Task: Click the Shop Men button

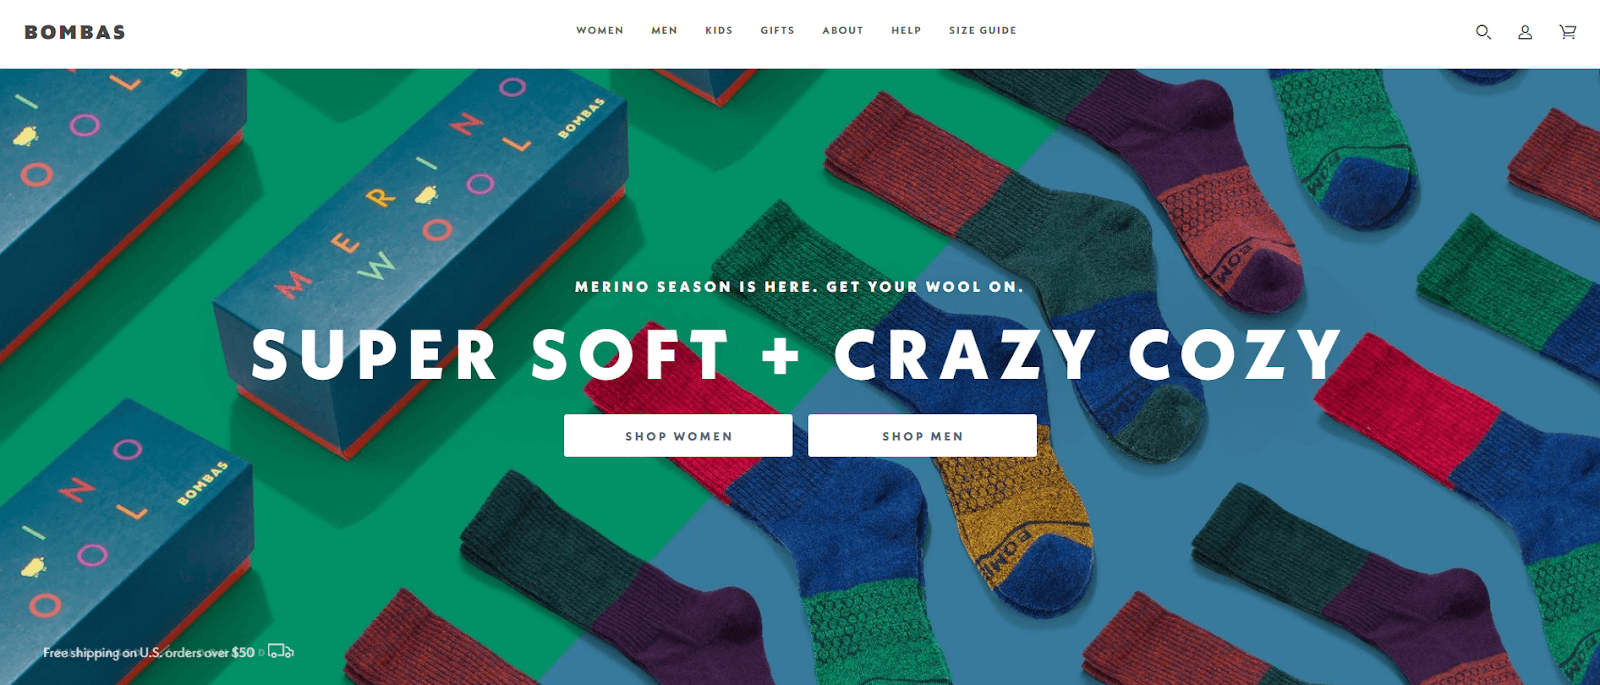Action: pyautogui.click(x=922, y=436)
